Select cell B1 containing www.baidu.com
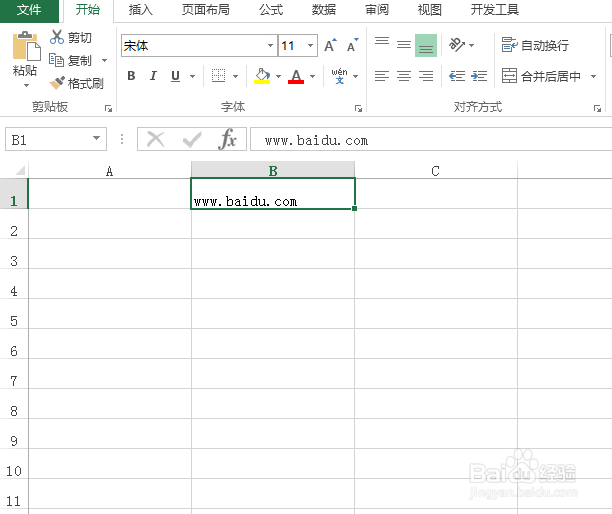Screen dimensions: 612x514 tap(273, 194)
